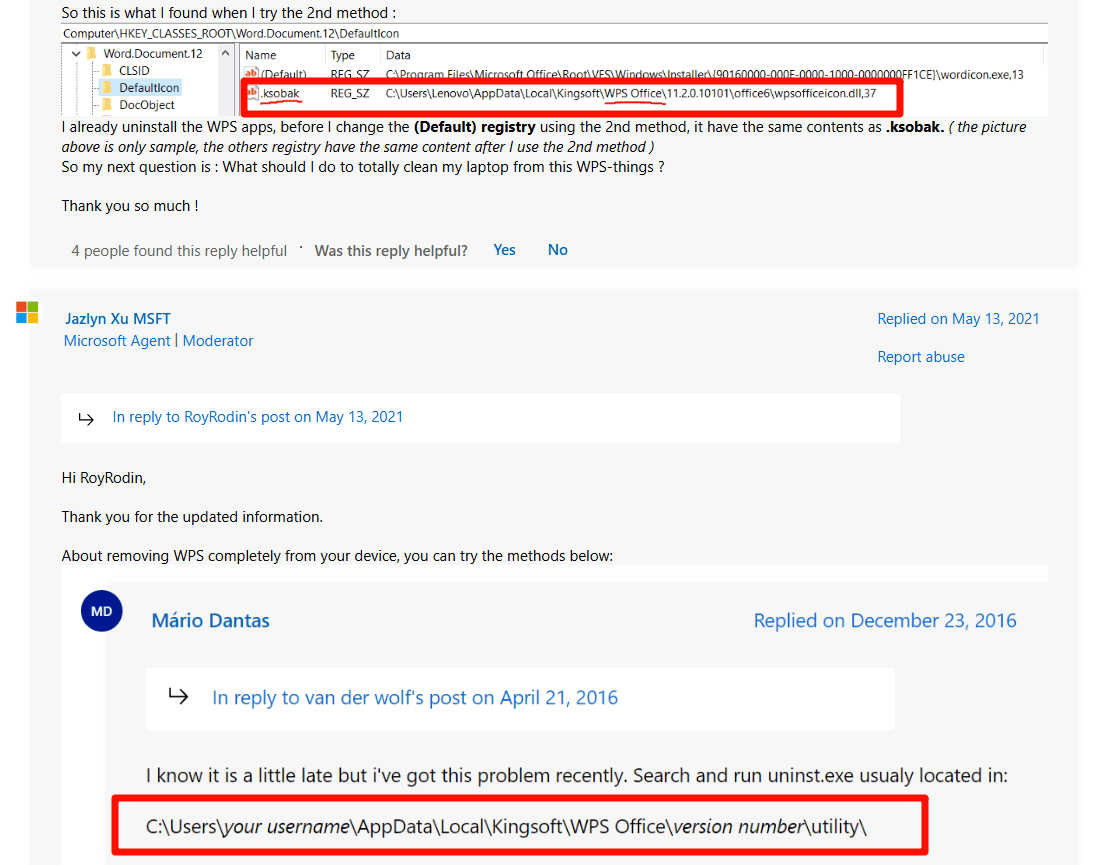
Task: Click the DocObject folder icon
Action: (108, 104)
